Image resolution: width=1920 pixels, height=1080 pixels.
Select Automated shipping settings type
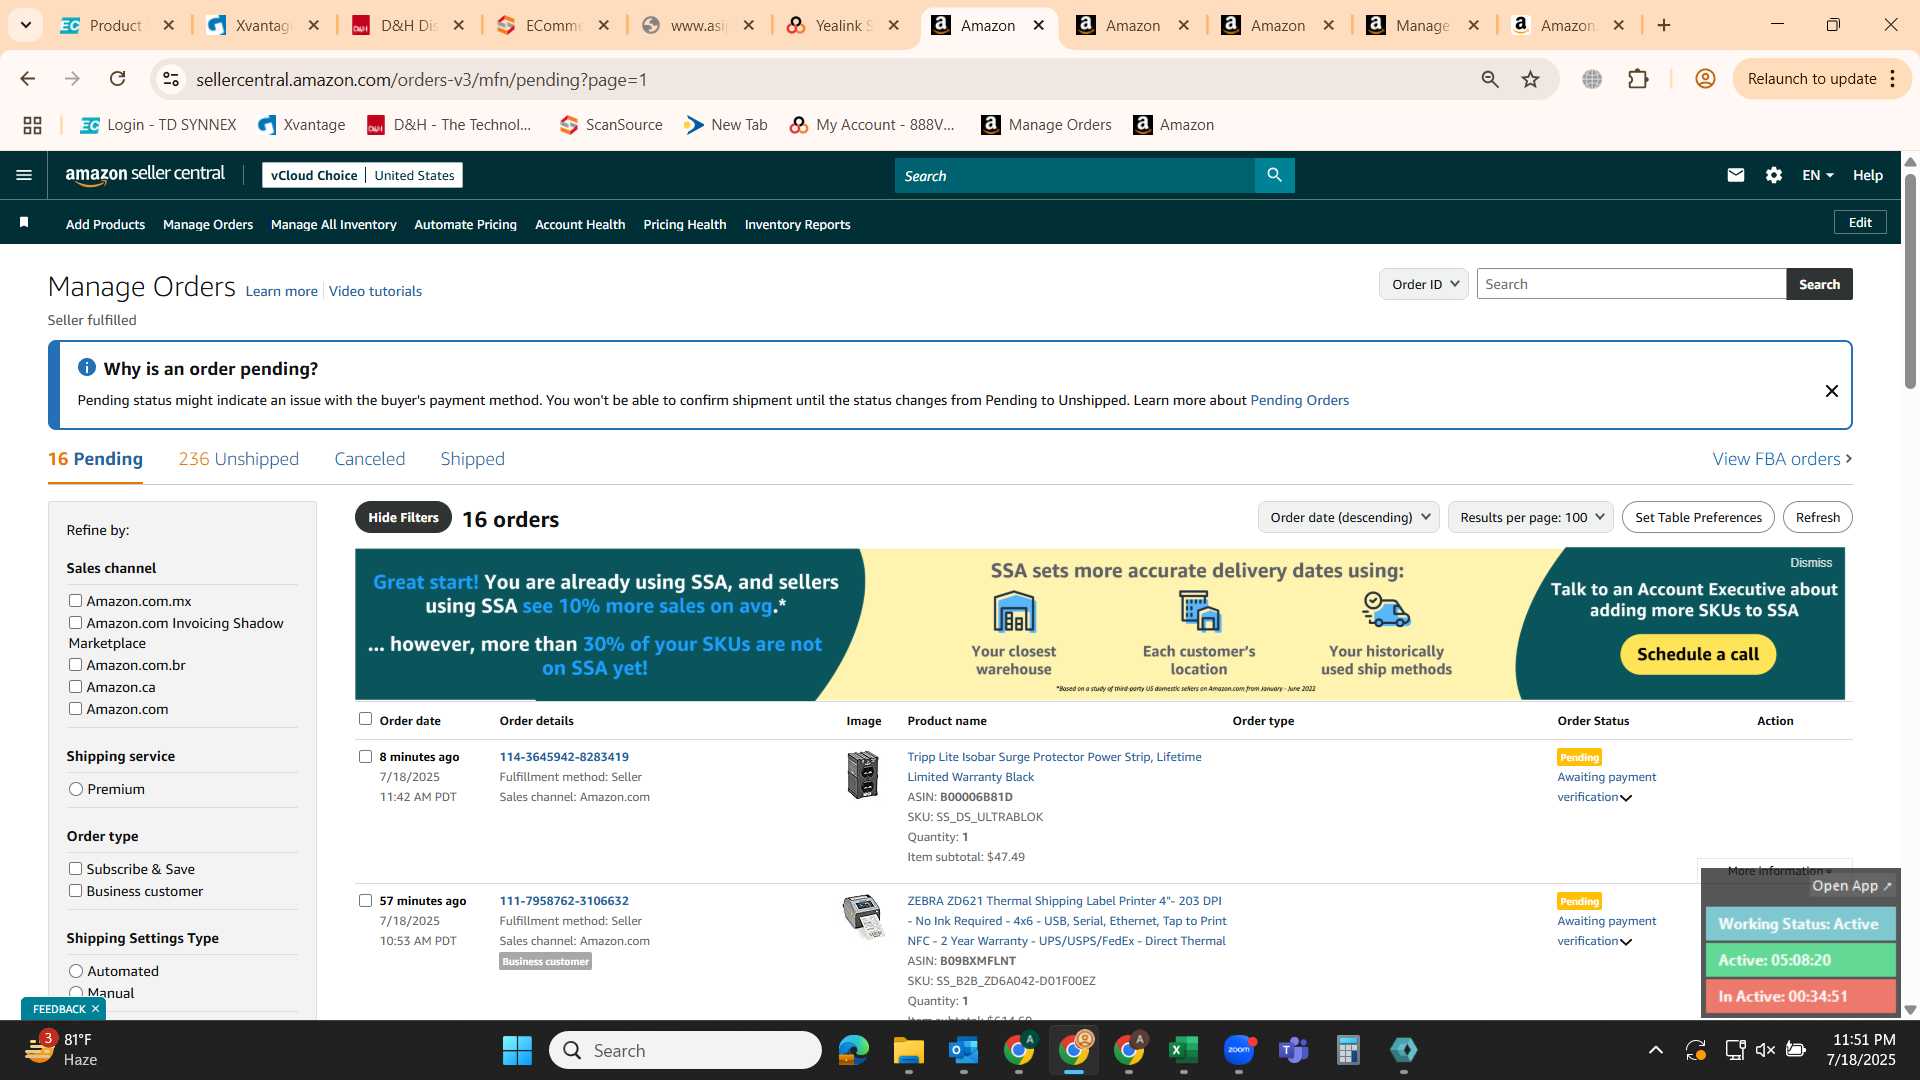click(76, 971)
